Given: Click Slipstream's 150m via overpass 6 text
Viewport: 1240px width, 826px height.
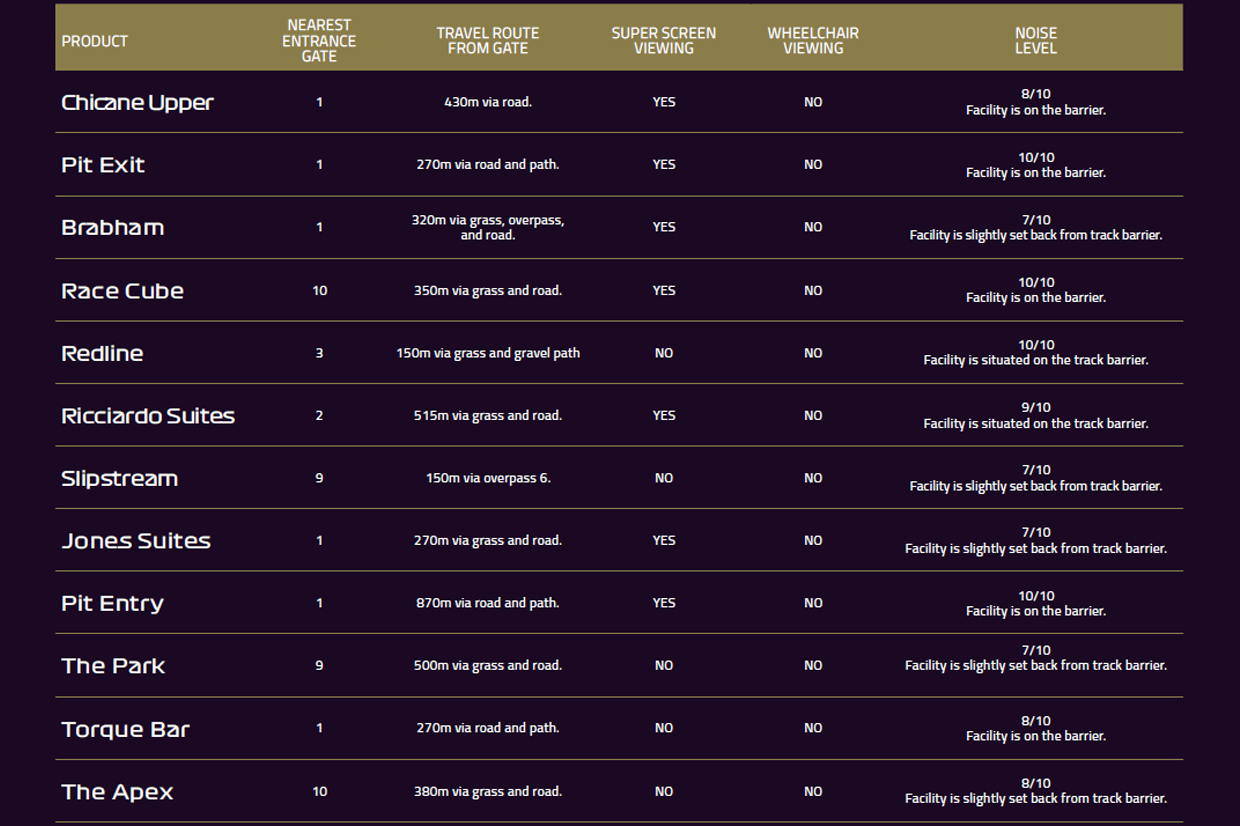Looking at the screenshot, I should [487, 478].
